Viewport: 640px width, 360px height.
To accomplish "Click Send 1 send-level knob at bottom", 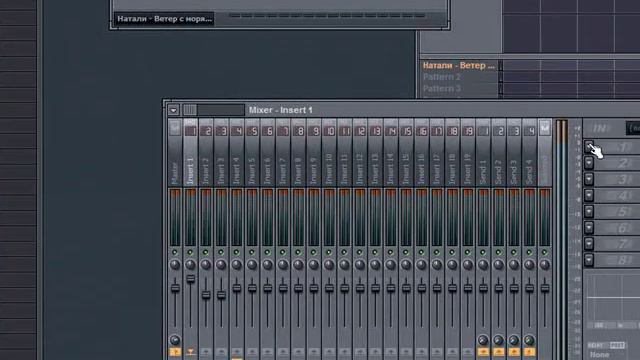I will click(x=483, y=340).
